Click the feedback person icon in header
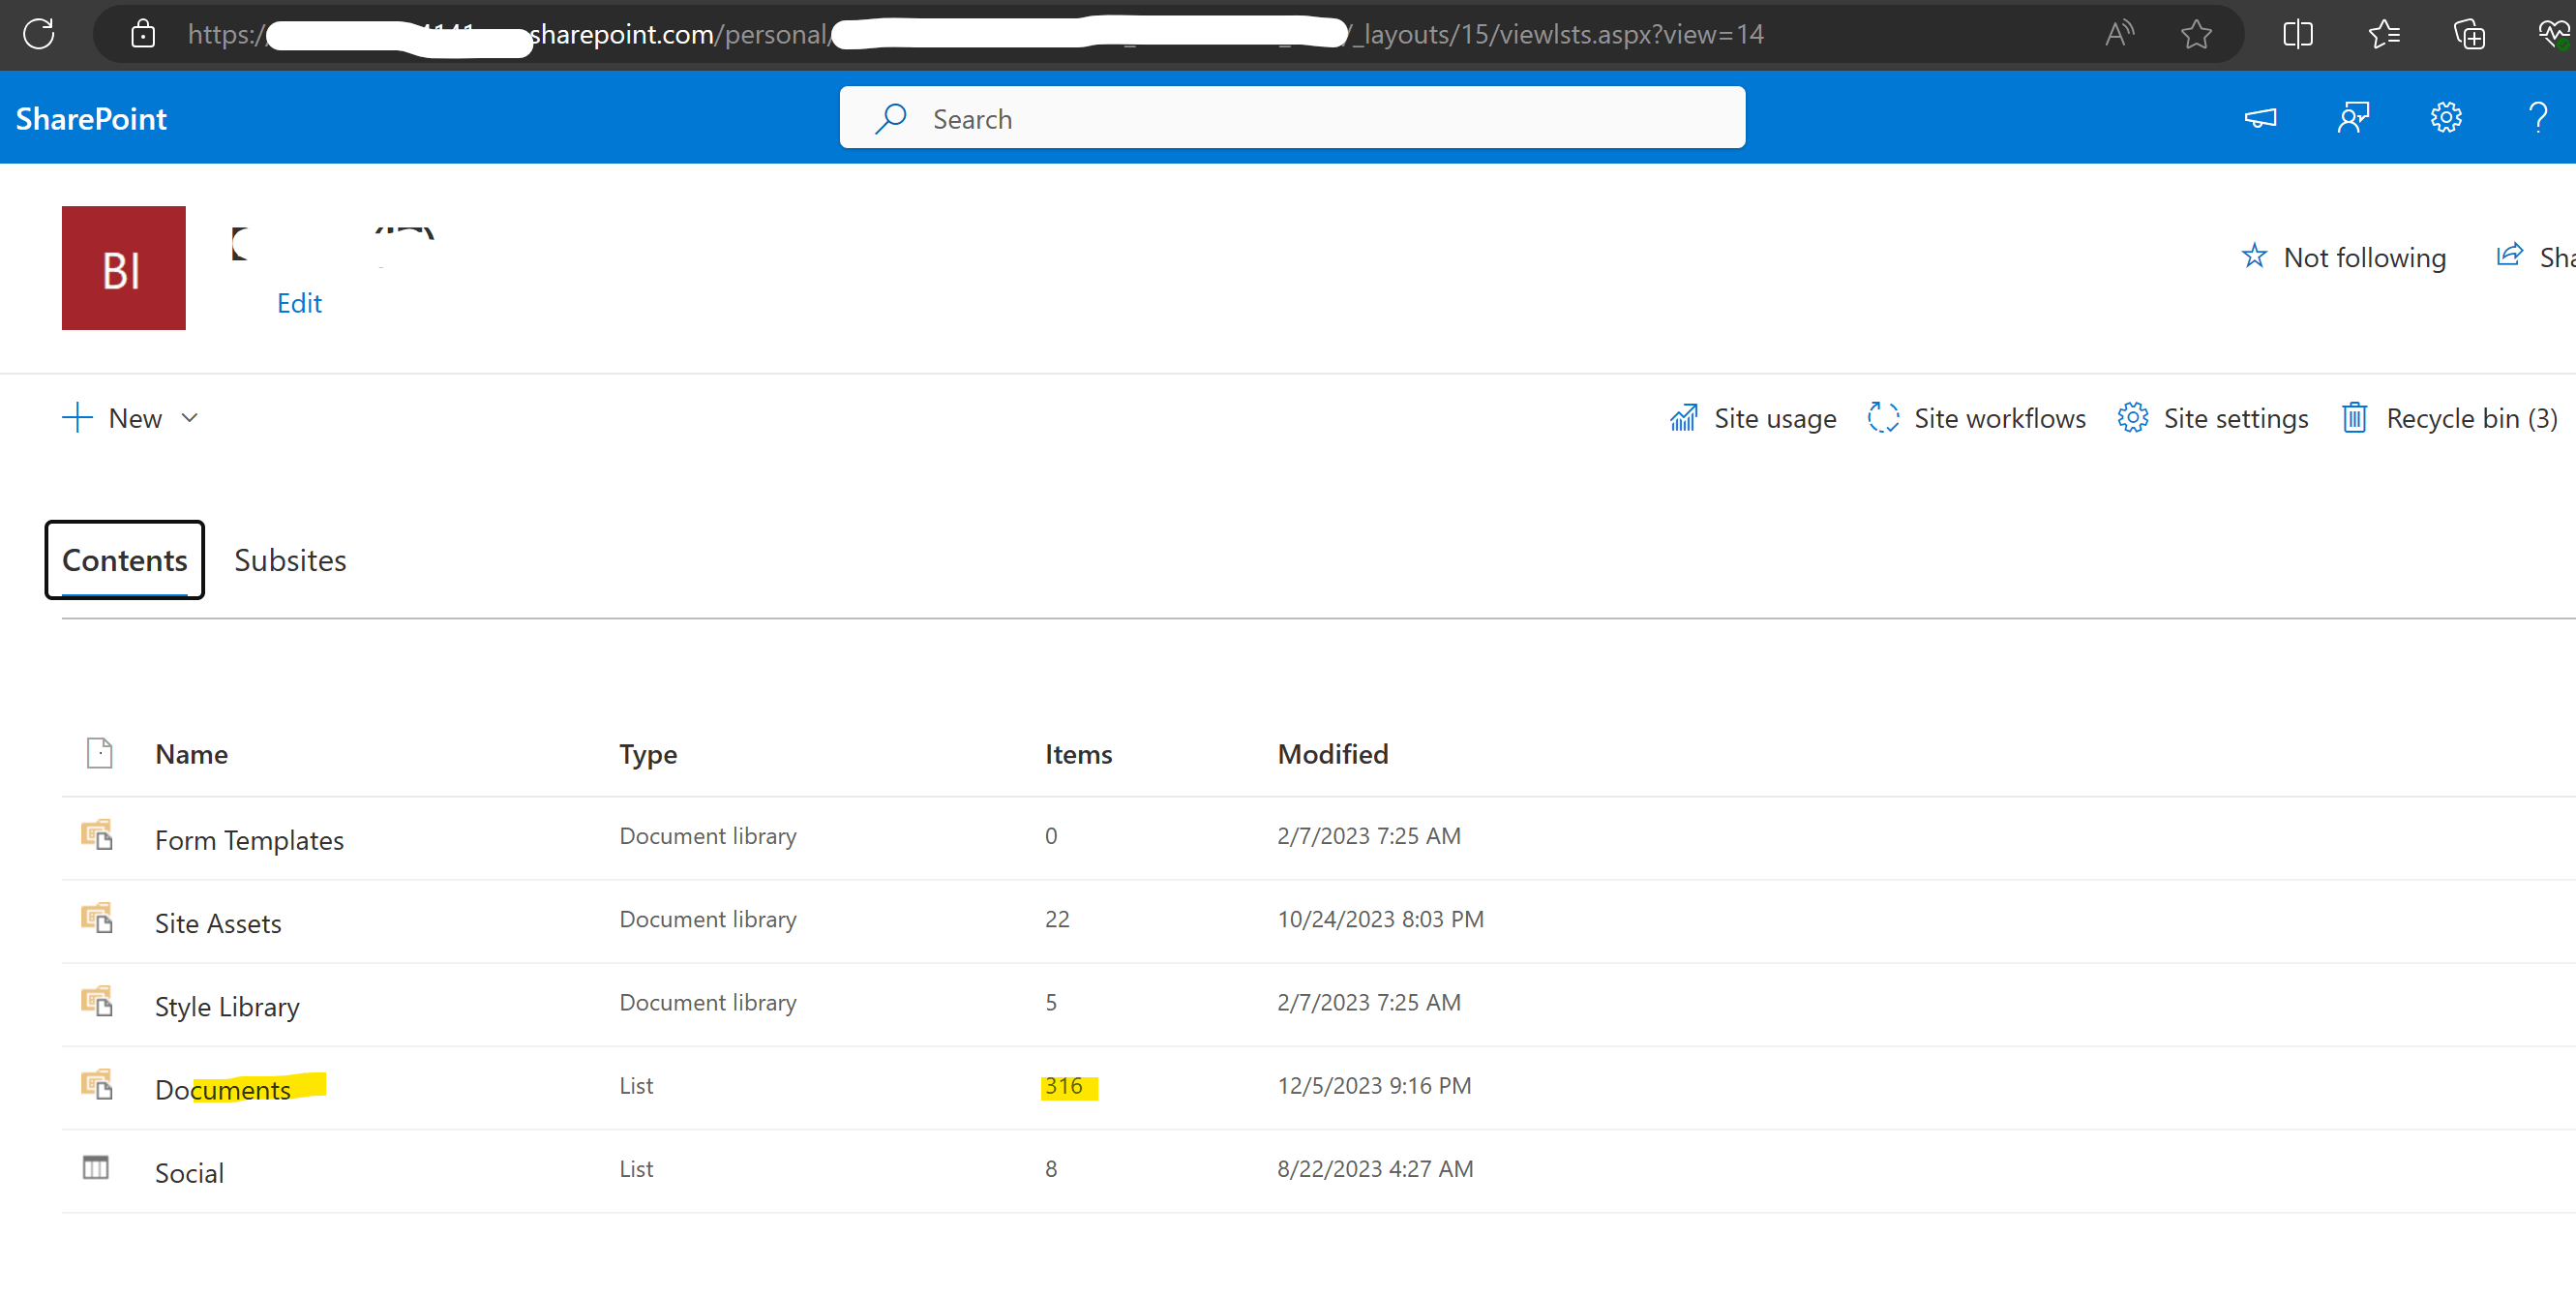2576x1297 pixels. (2352, 118)
